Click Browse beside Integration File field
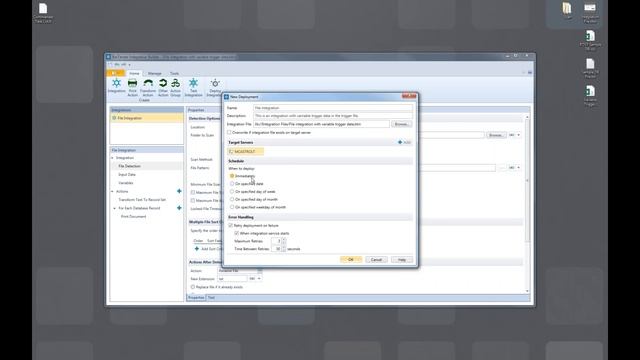Screen dimensions: 640x360 coord(401,124)
